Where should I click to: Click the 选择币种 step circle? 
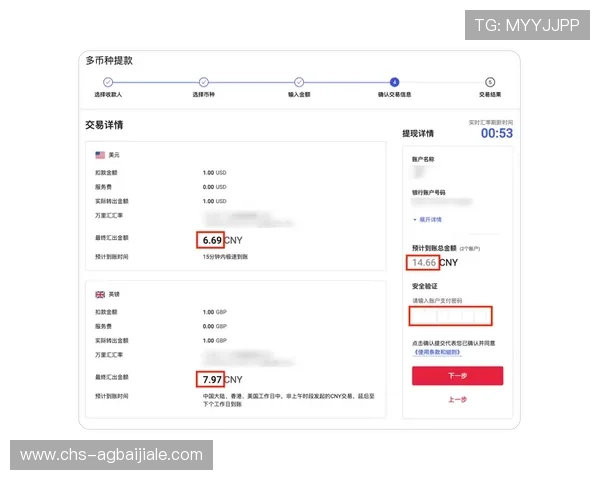pos(204,82)
